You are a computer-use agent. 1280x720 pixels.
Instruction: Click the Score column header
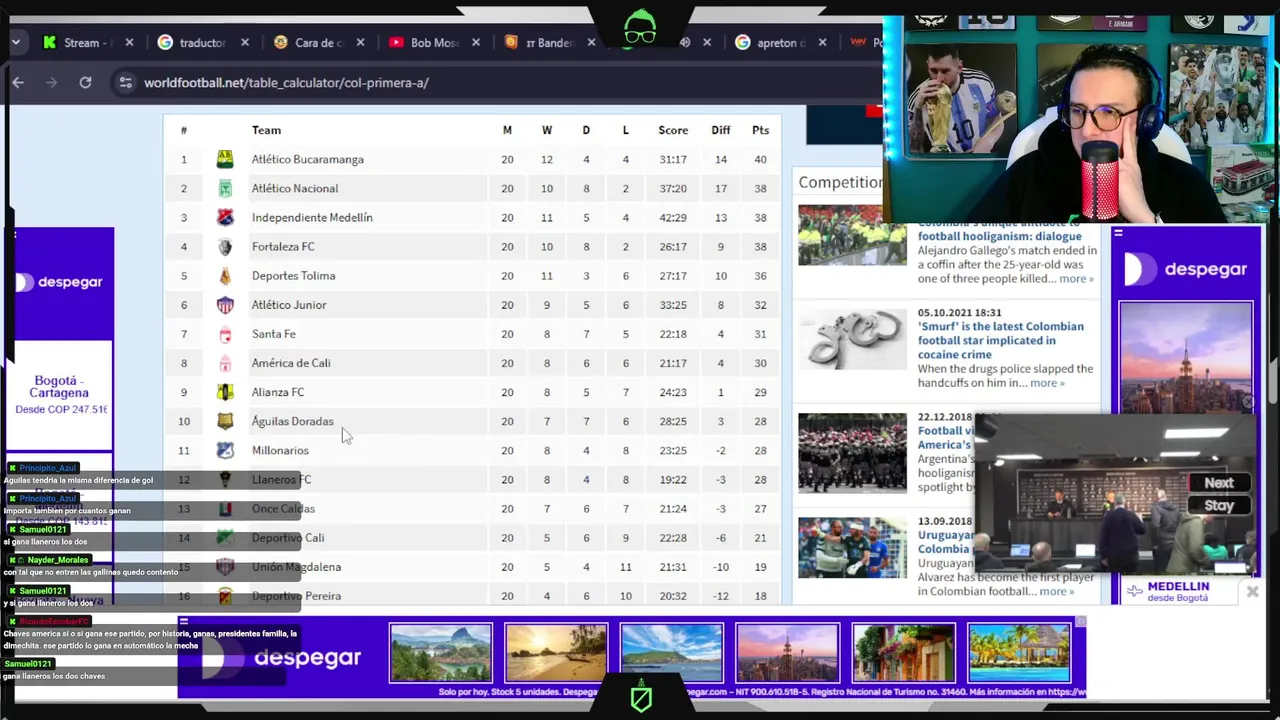click(x=673, y=130)
